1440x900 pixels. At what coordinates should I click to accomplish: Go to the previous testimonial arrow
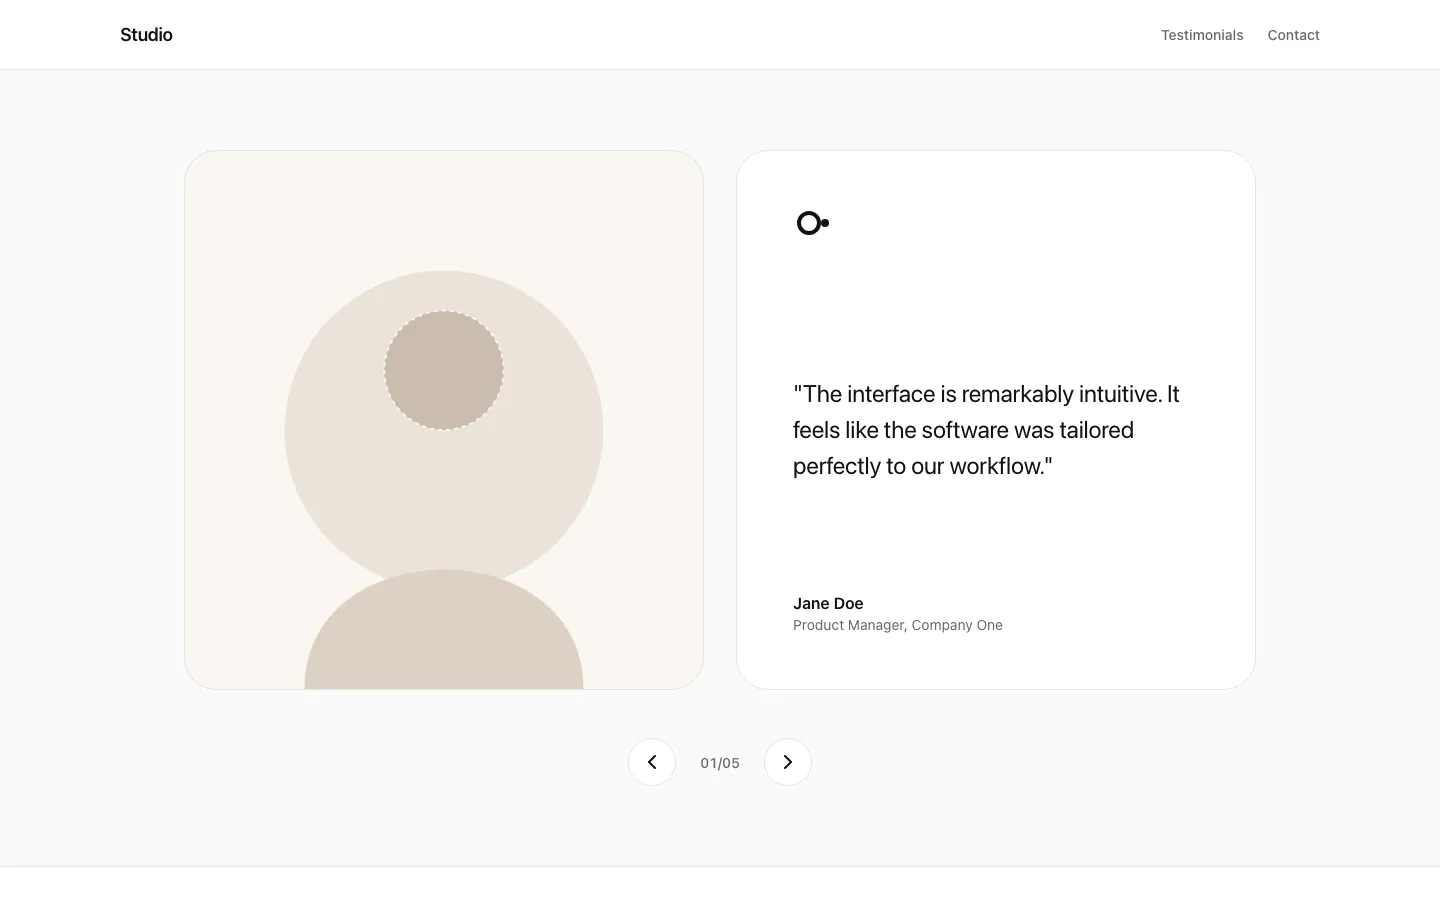pyautogui.click(x=652, y=762)
